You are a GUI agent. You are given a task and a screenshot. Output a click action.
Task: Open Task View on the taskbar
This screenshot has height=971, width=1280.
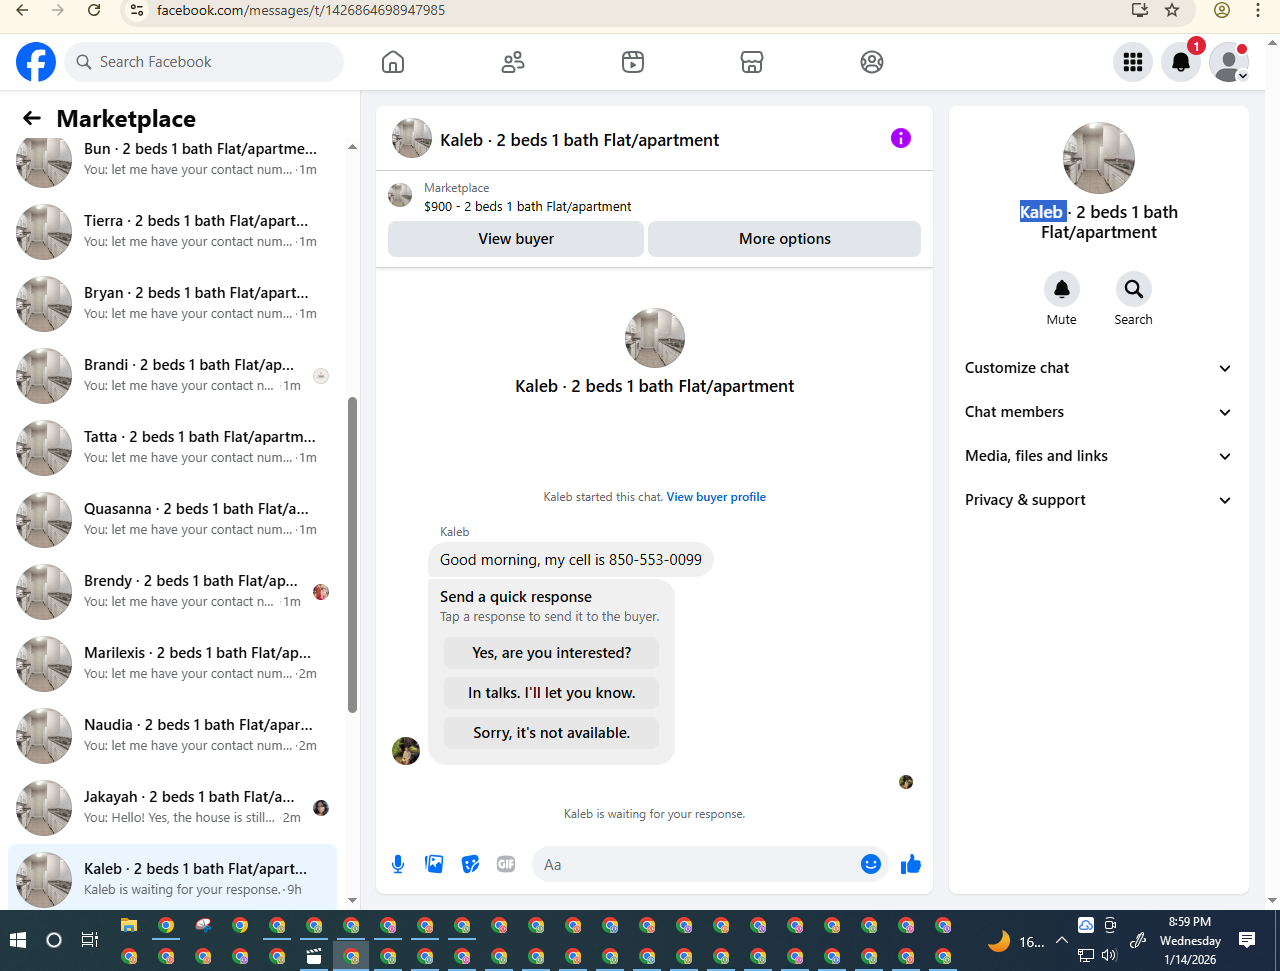pos(89,940)
